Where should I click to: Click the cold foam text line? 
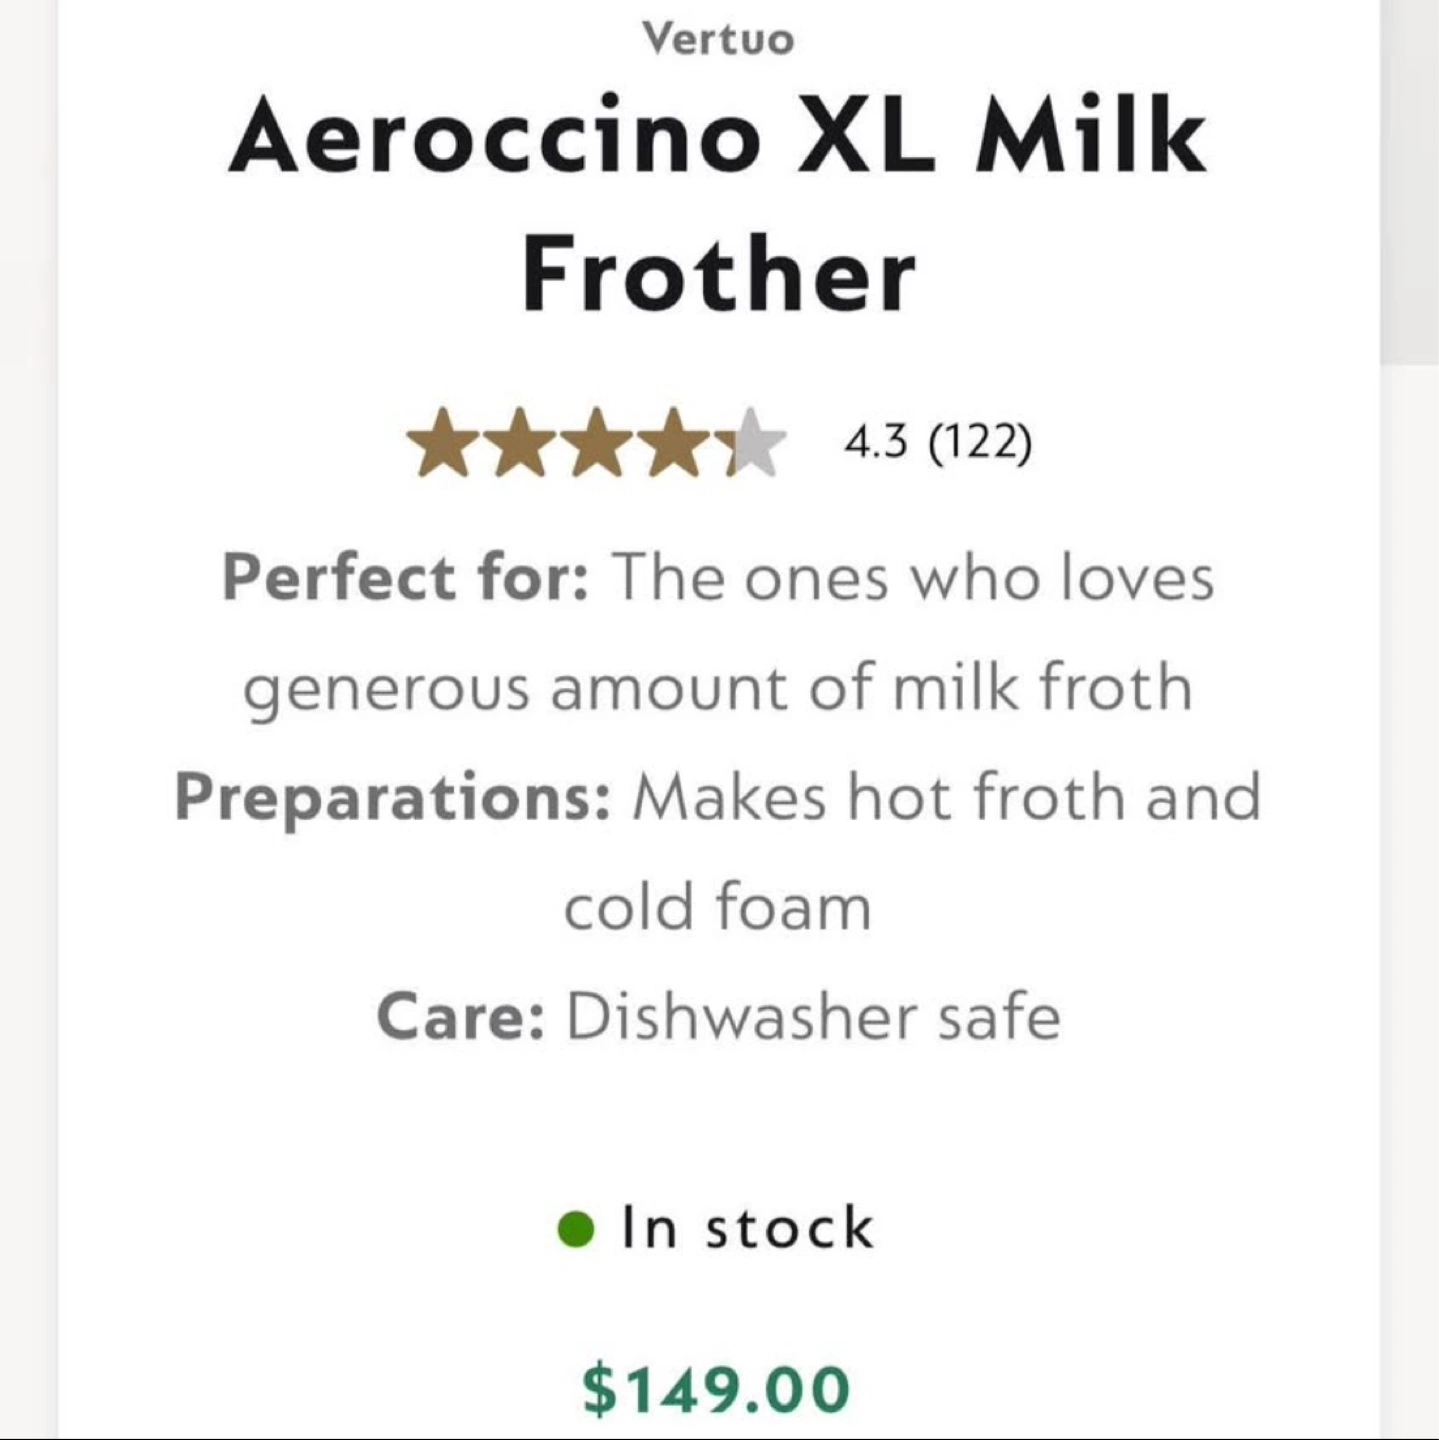(x=718, y=907)
